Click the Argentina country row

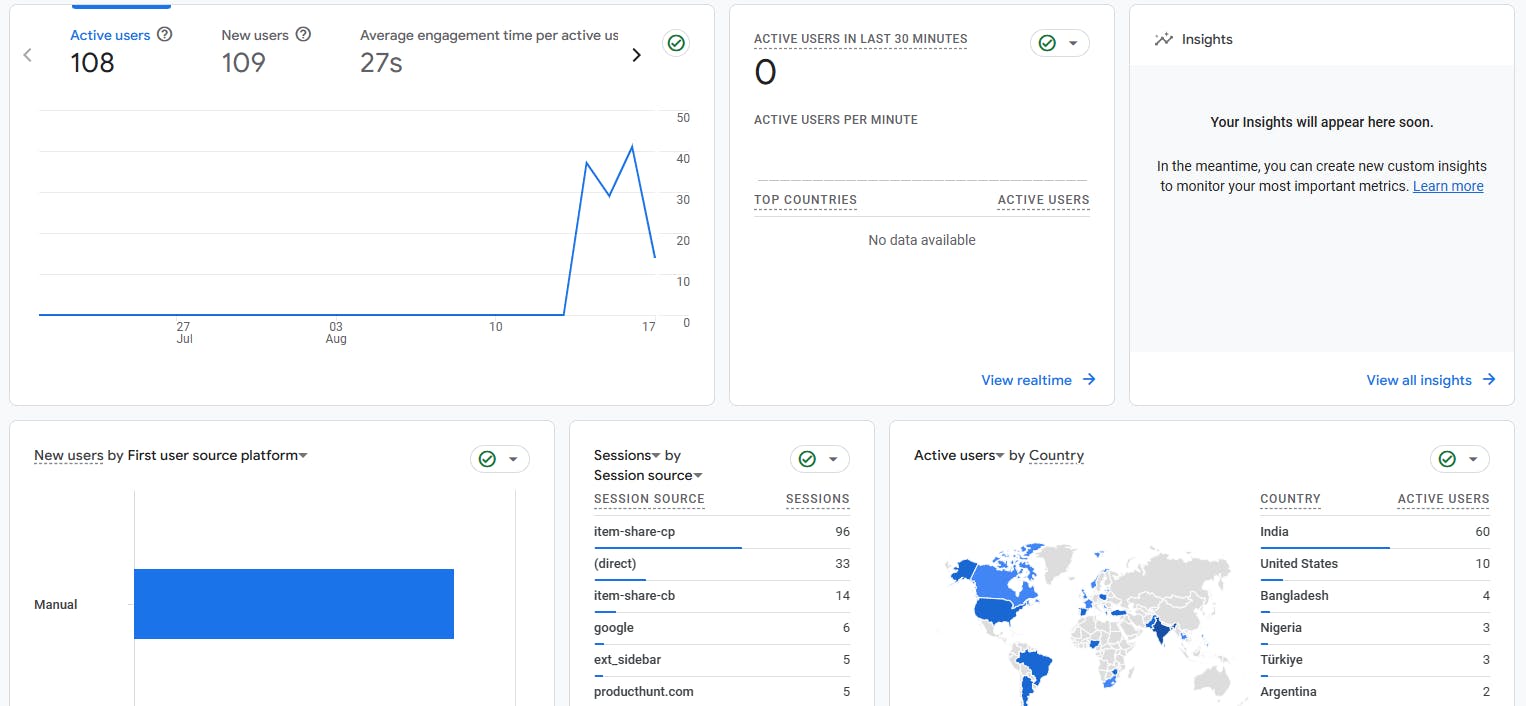pos(1375,692)
